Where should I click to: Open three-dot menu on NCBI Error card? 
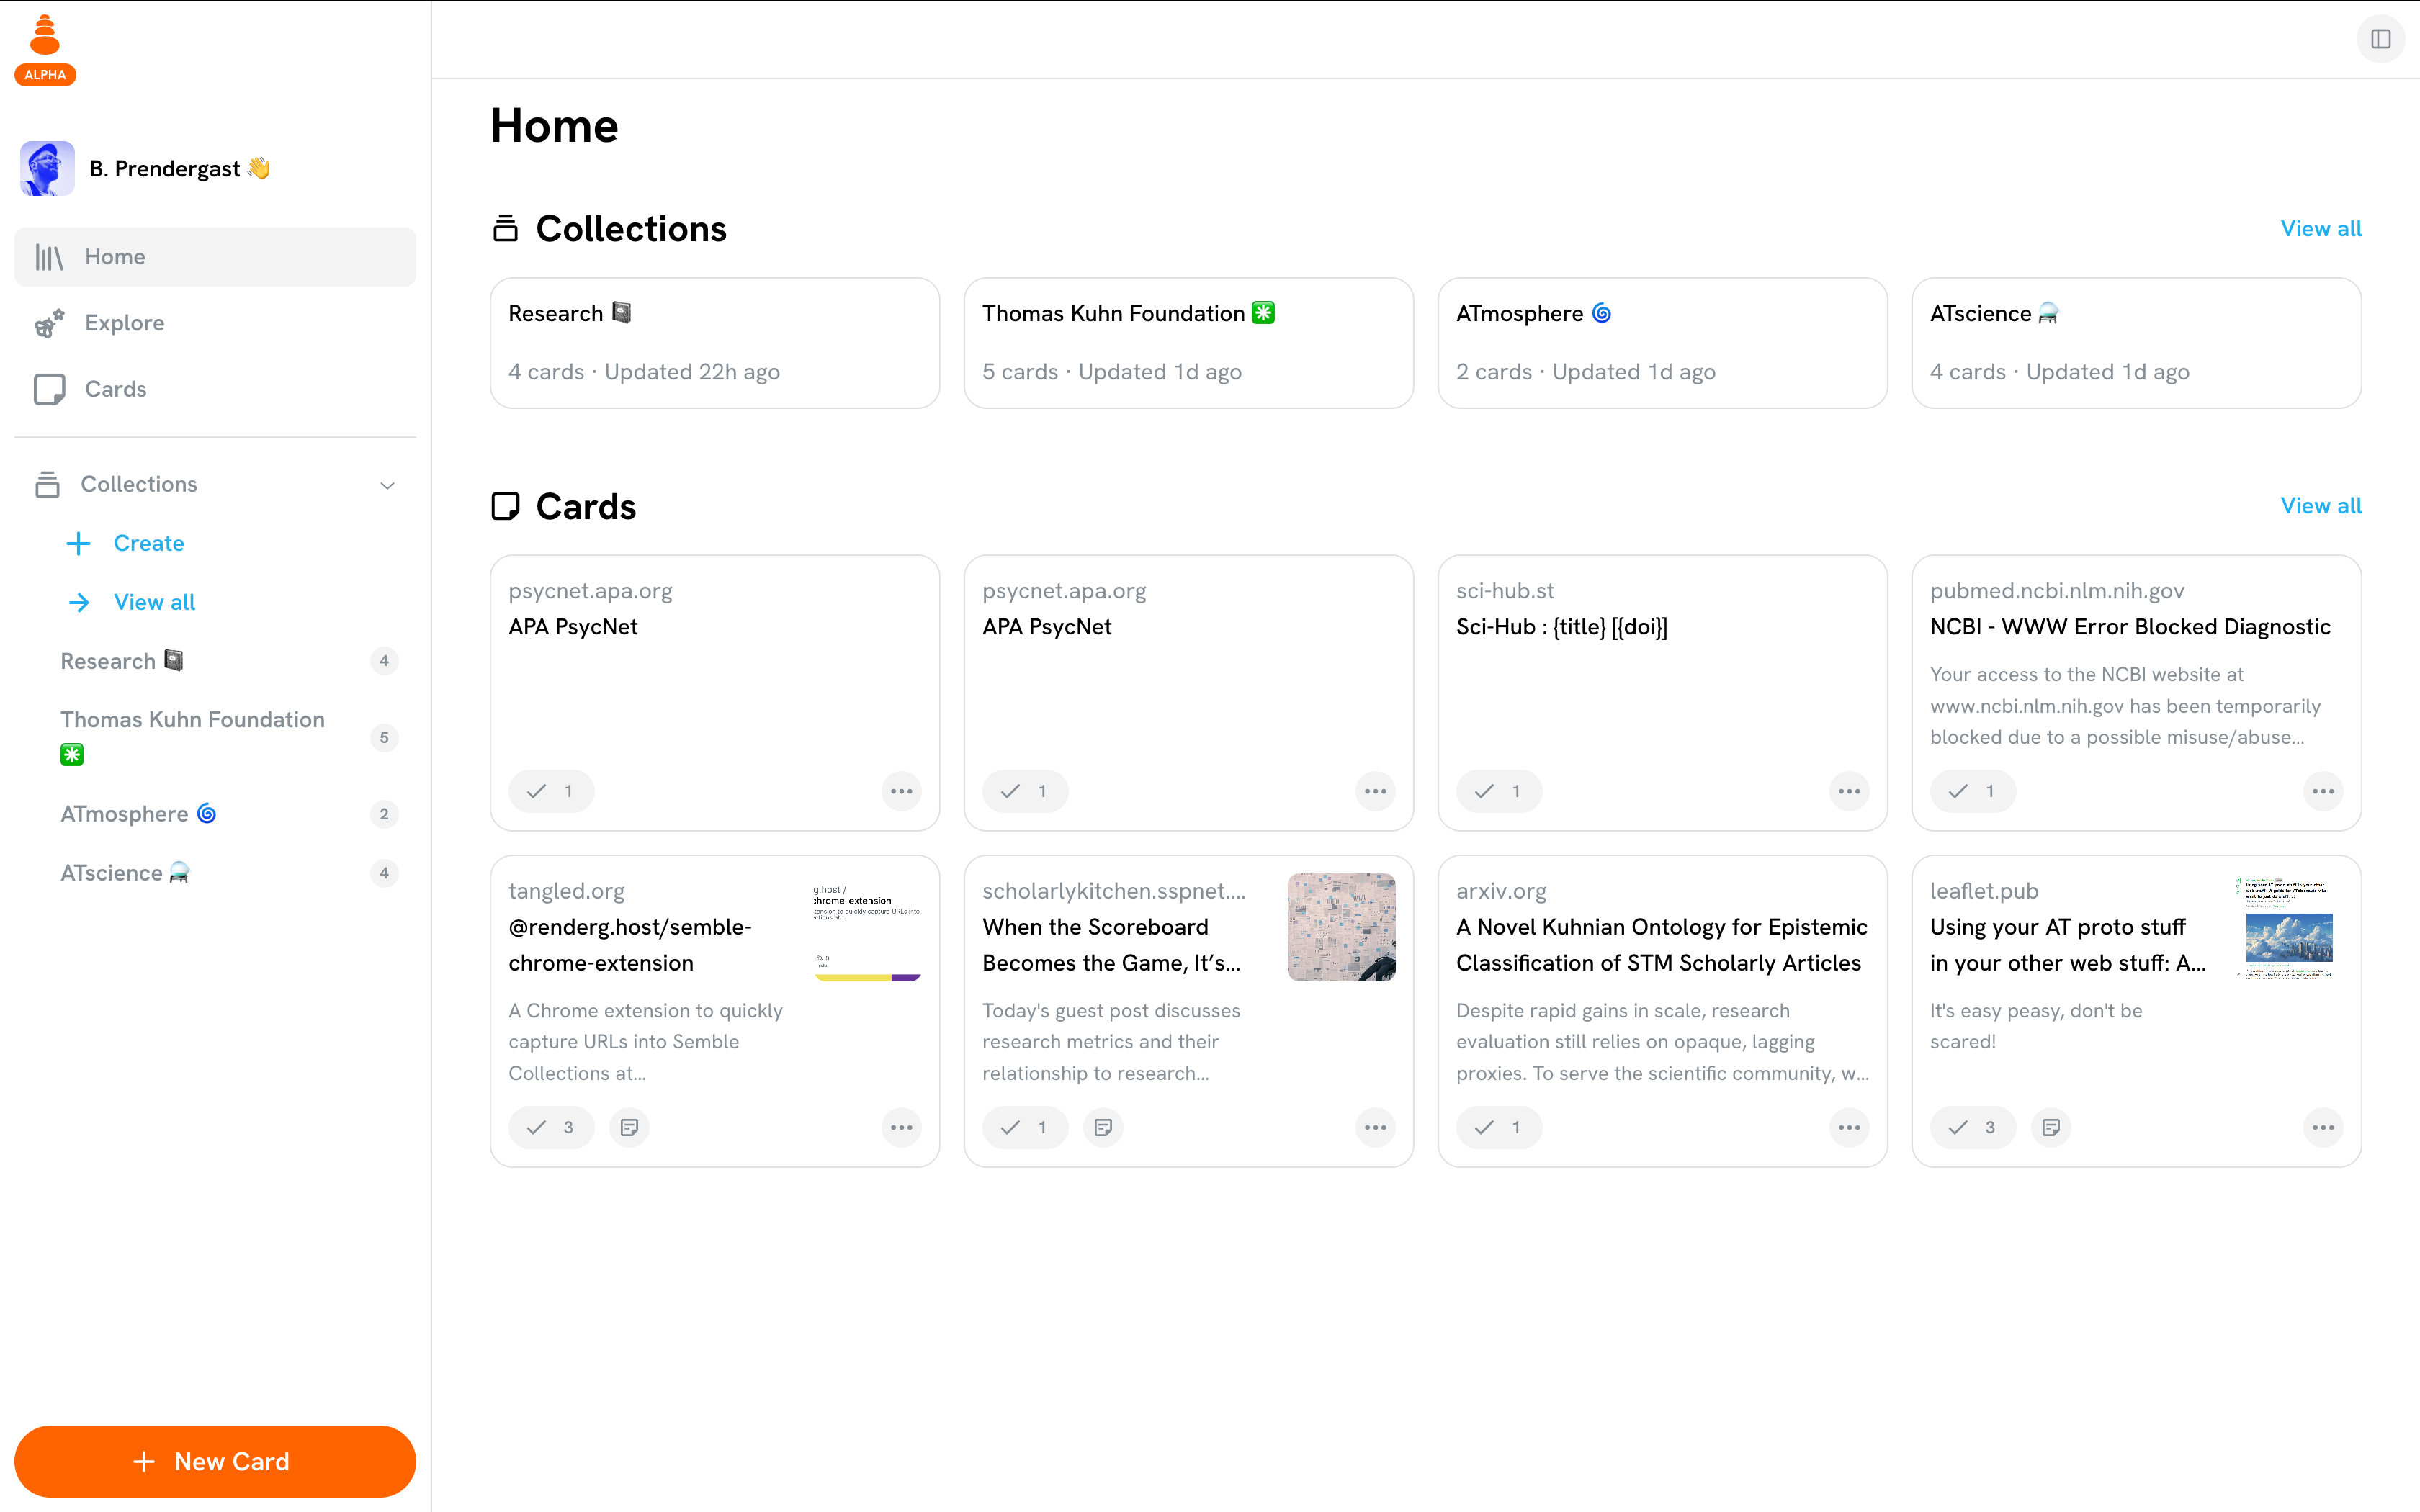click(2322, 791)
